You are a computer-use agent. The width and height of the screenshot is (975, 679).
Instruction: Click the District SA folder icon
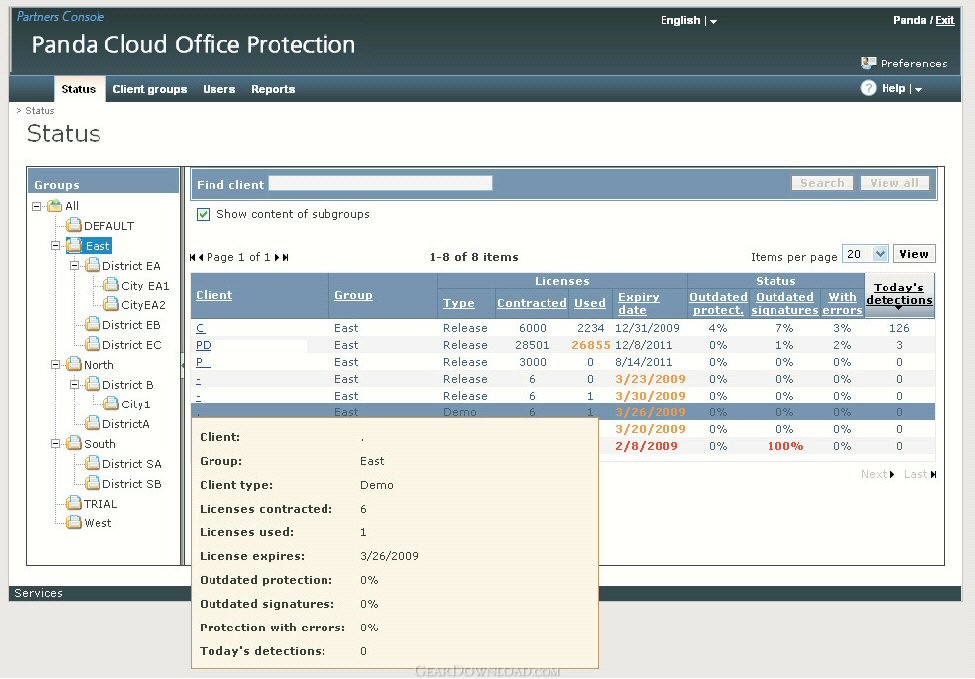tap(93, 463)
